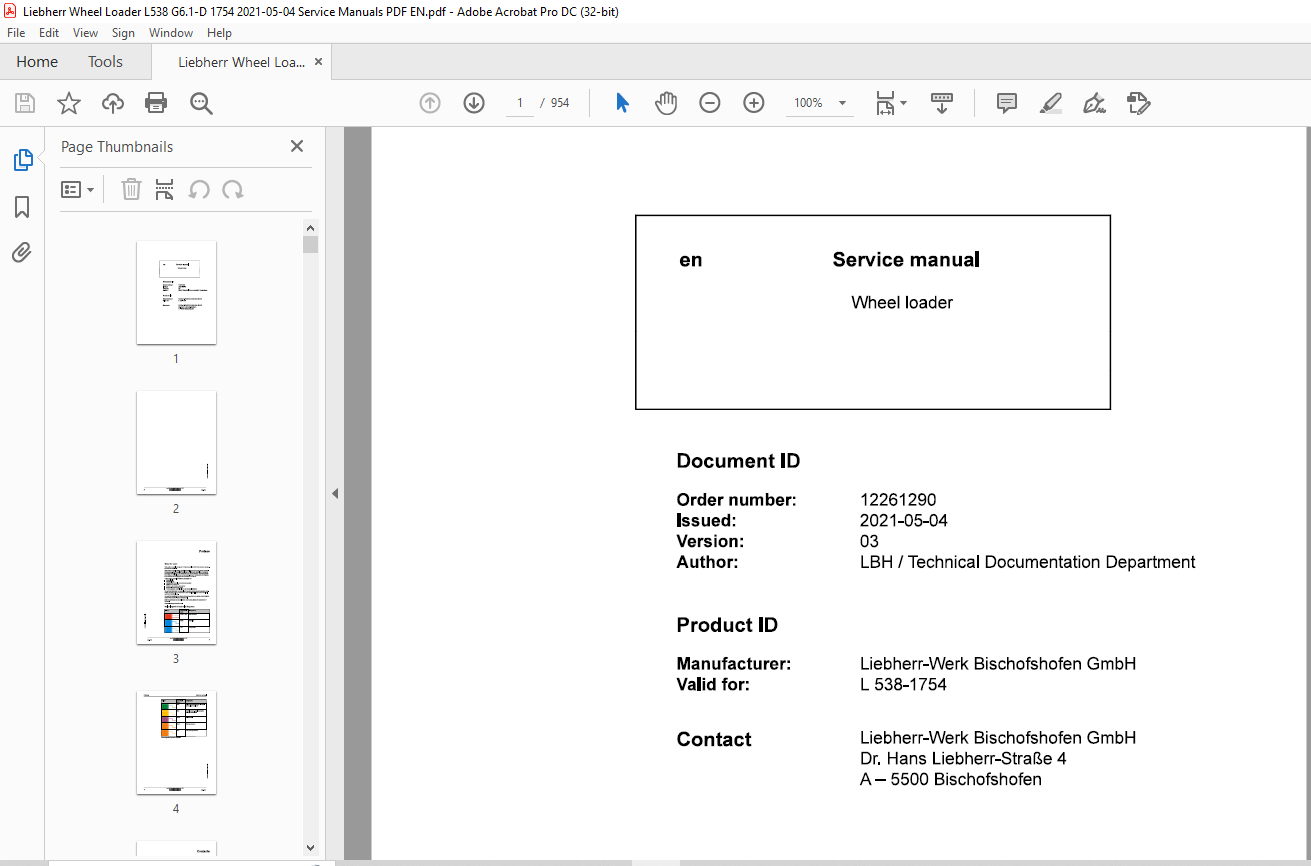1311x866 pixels.
Task: Rotate page clockwise icon
Action: (233, 189)
